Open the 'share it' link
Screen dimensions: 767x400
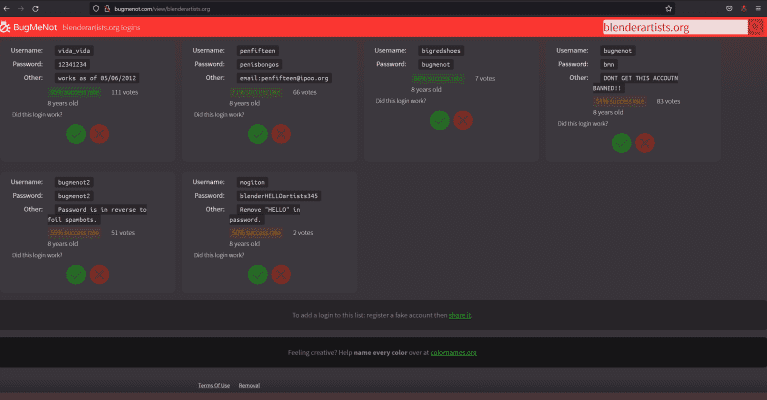[x=460, y=315]
